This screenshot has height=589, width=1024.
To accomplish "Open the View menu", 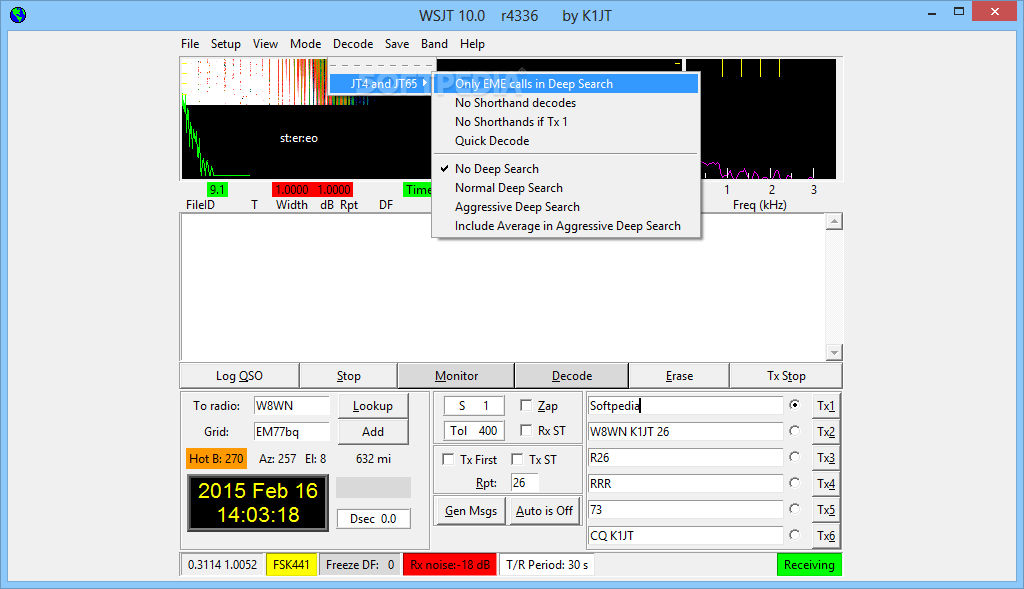I will 265,44.
